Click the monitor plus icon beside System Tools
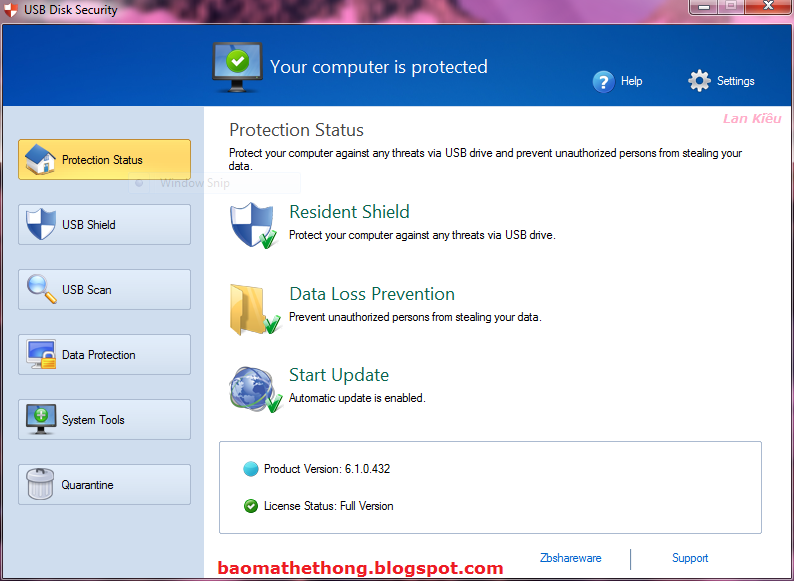Screen dimensions: 794x581 click(41, 419)
